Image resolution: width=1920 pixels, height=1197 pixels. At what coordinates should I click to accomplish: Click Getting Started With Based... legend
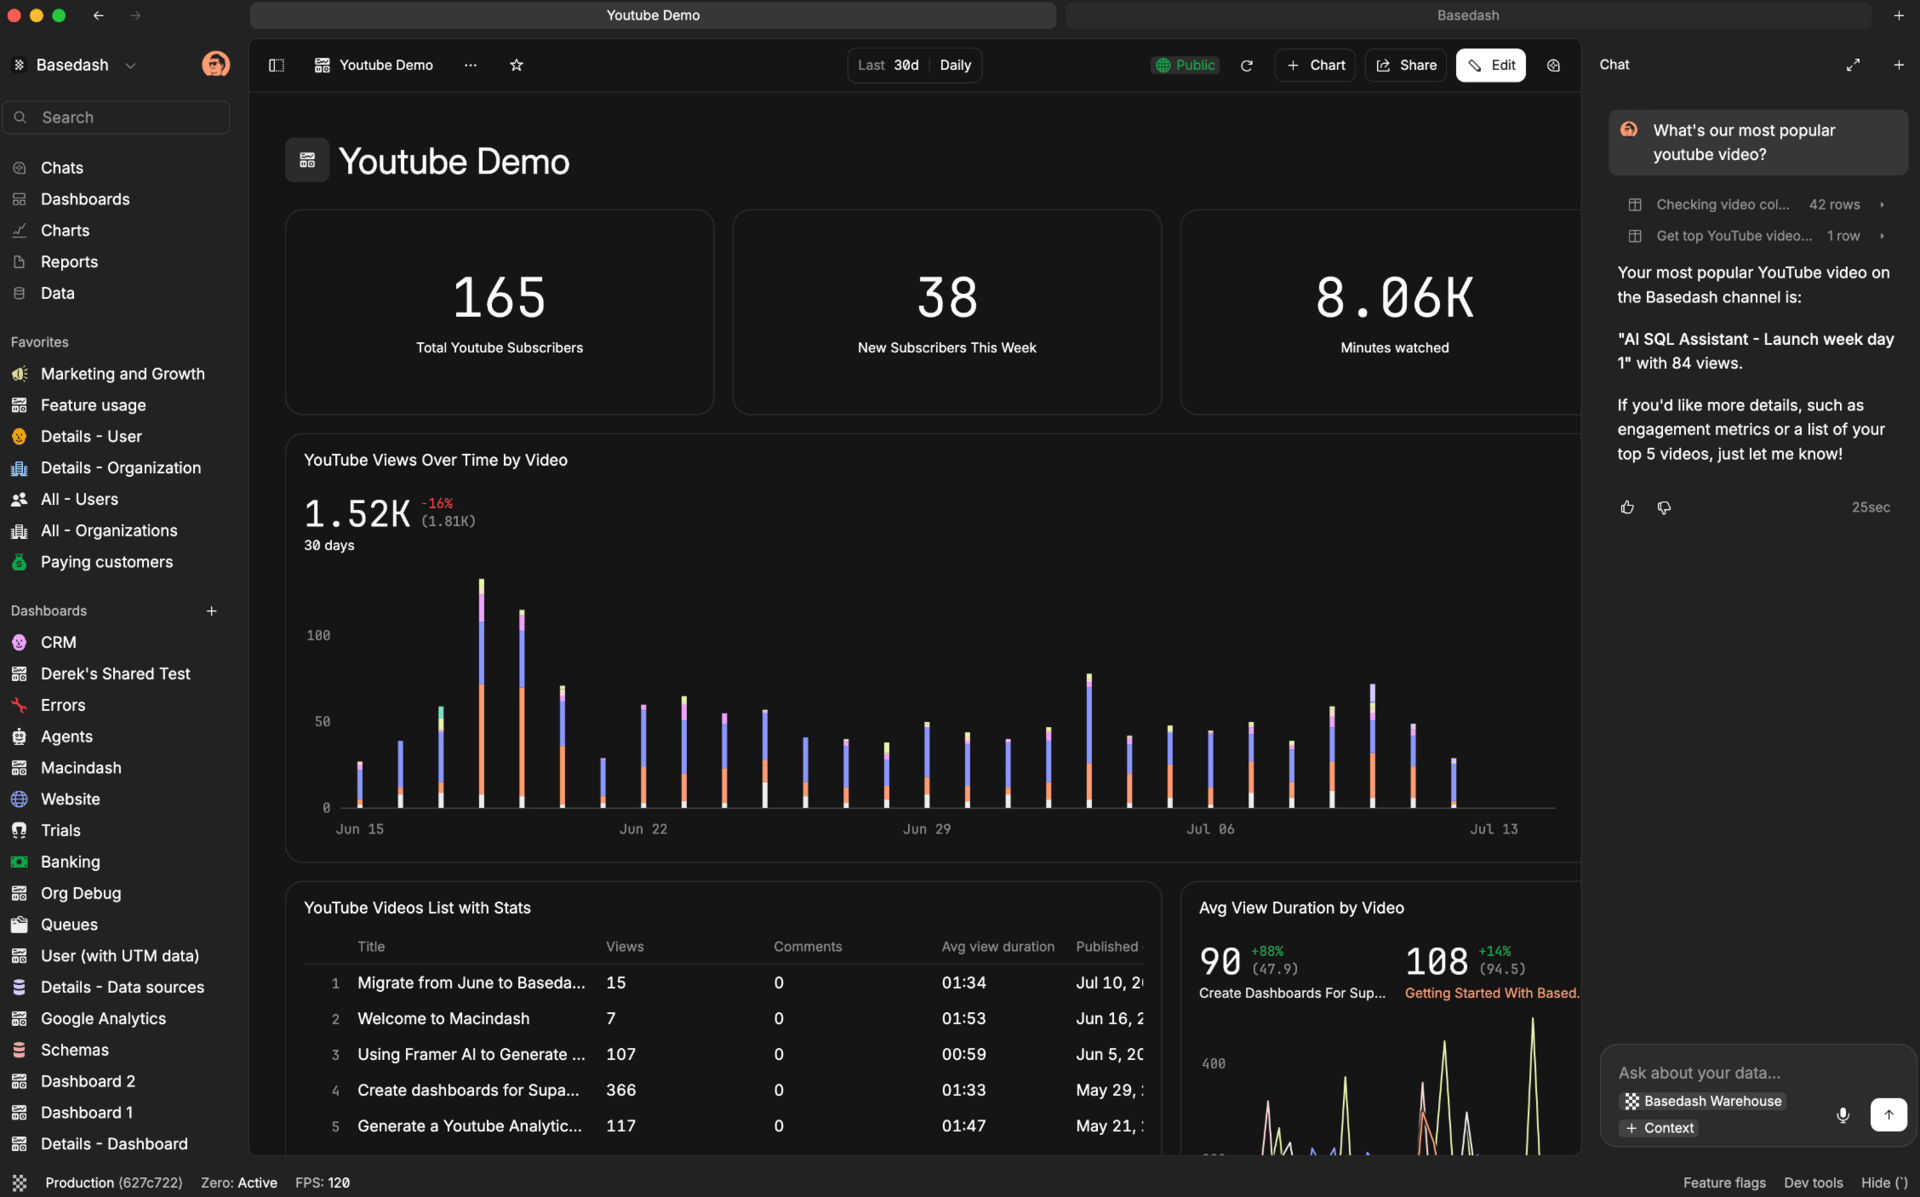(1491, 993)
